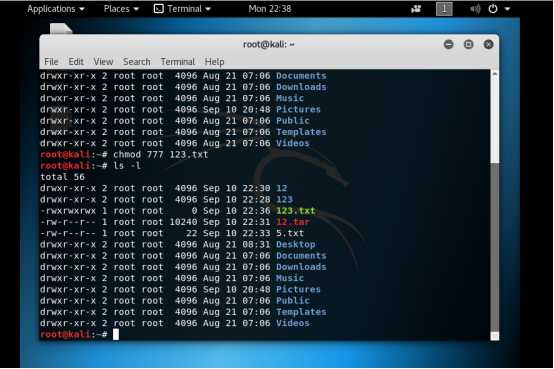554x369 pixels.
Task: Select workspace indicator 1
Action: 444,9
